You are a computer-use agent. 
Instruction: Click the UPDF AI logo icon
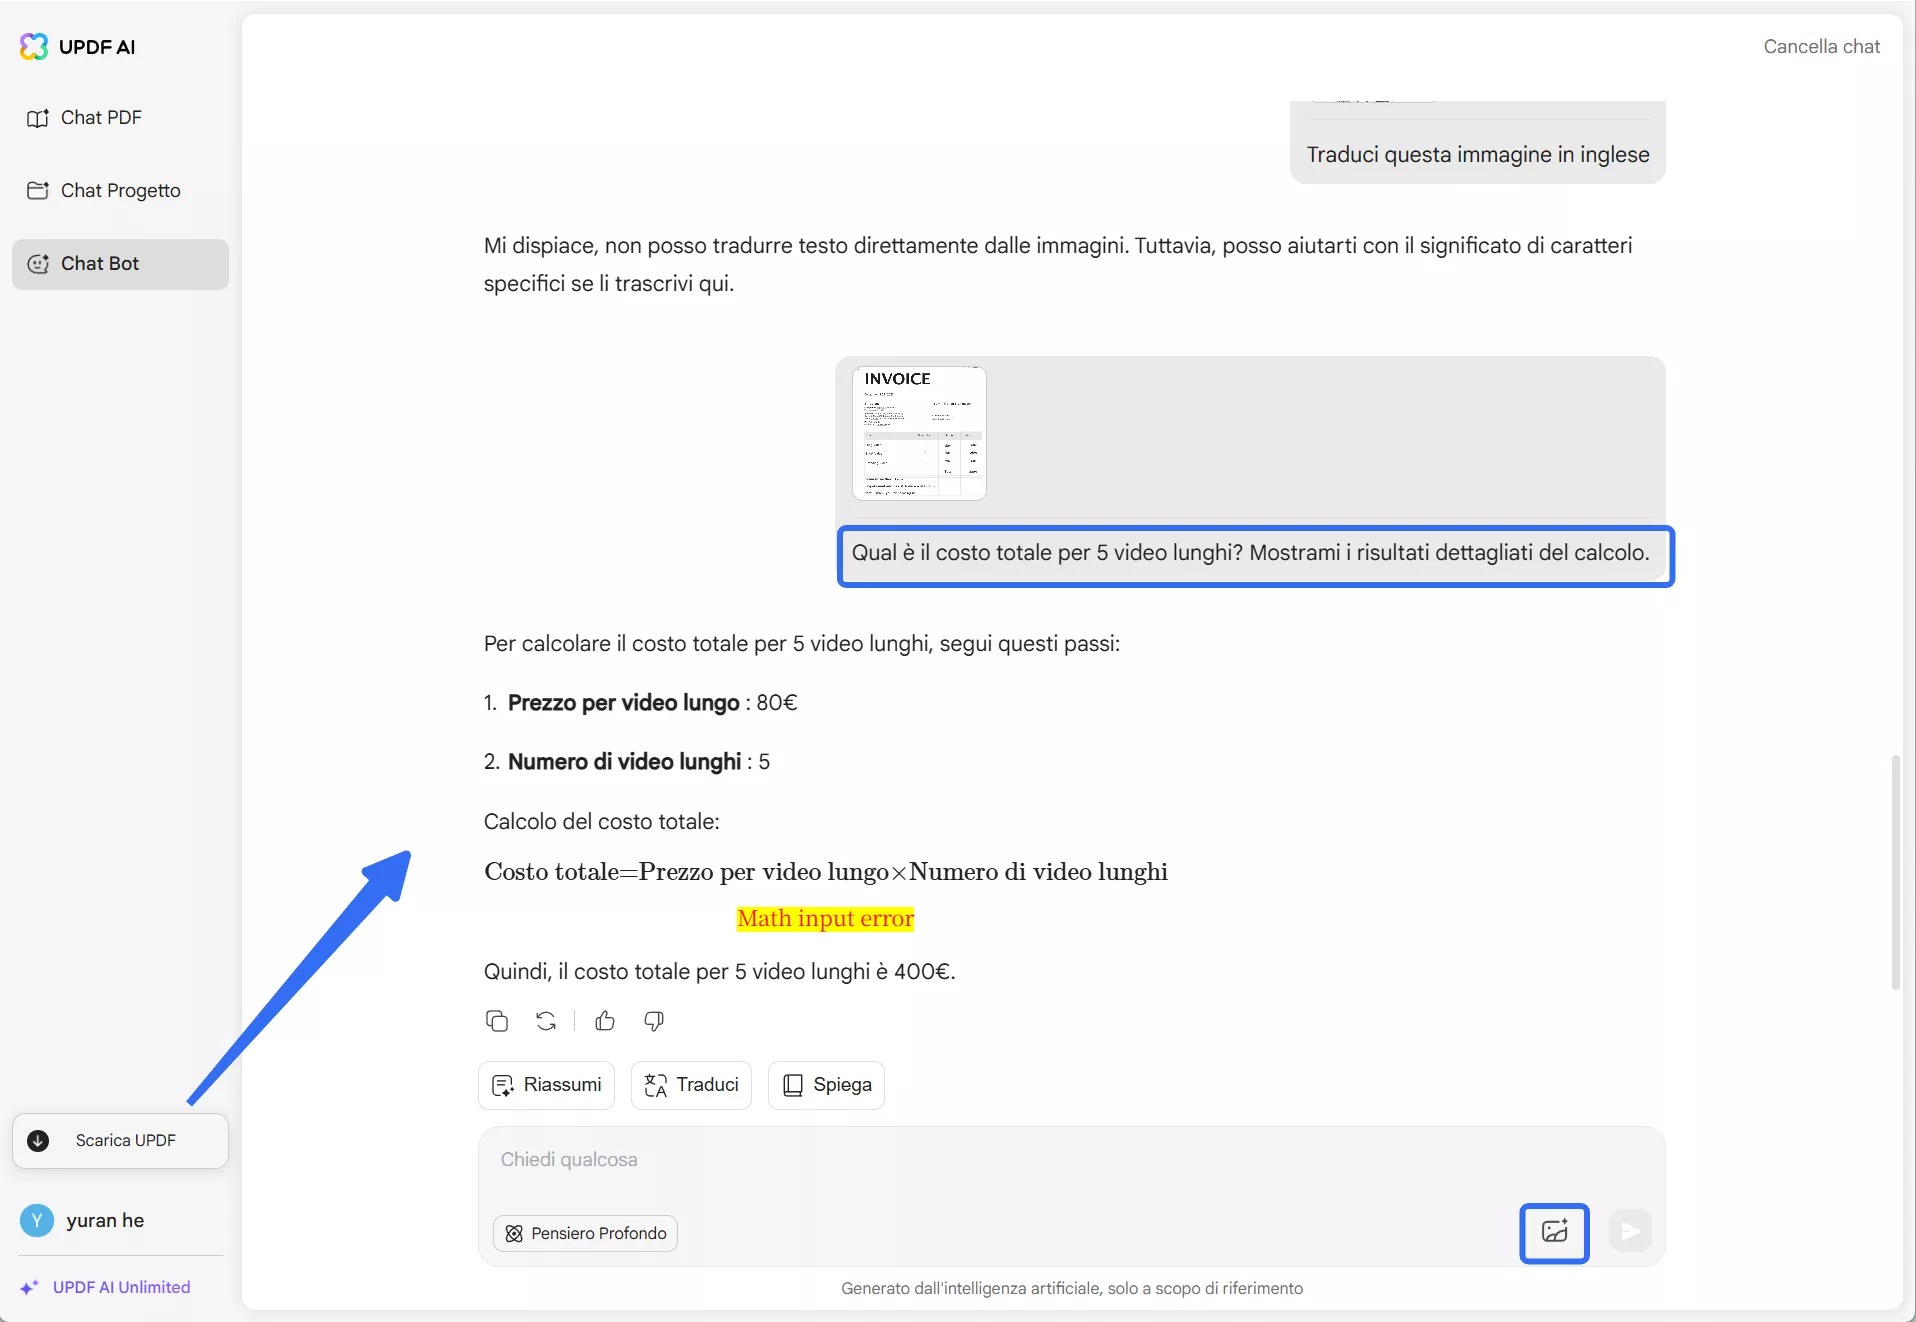(34, 47)
